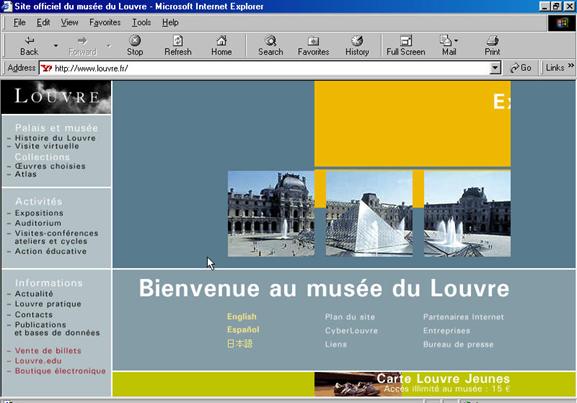The height and width of the screenshot is (403, 577).
Task: Open the Back history dropdown arrow
Action: click(x=56, y=46)
